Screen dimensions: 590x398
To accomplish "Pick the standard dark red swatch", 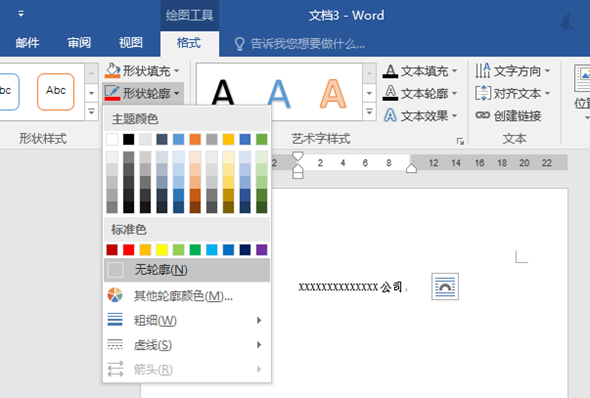I will 112,250.
